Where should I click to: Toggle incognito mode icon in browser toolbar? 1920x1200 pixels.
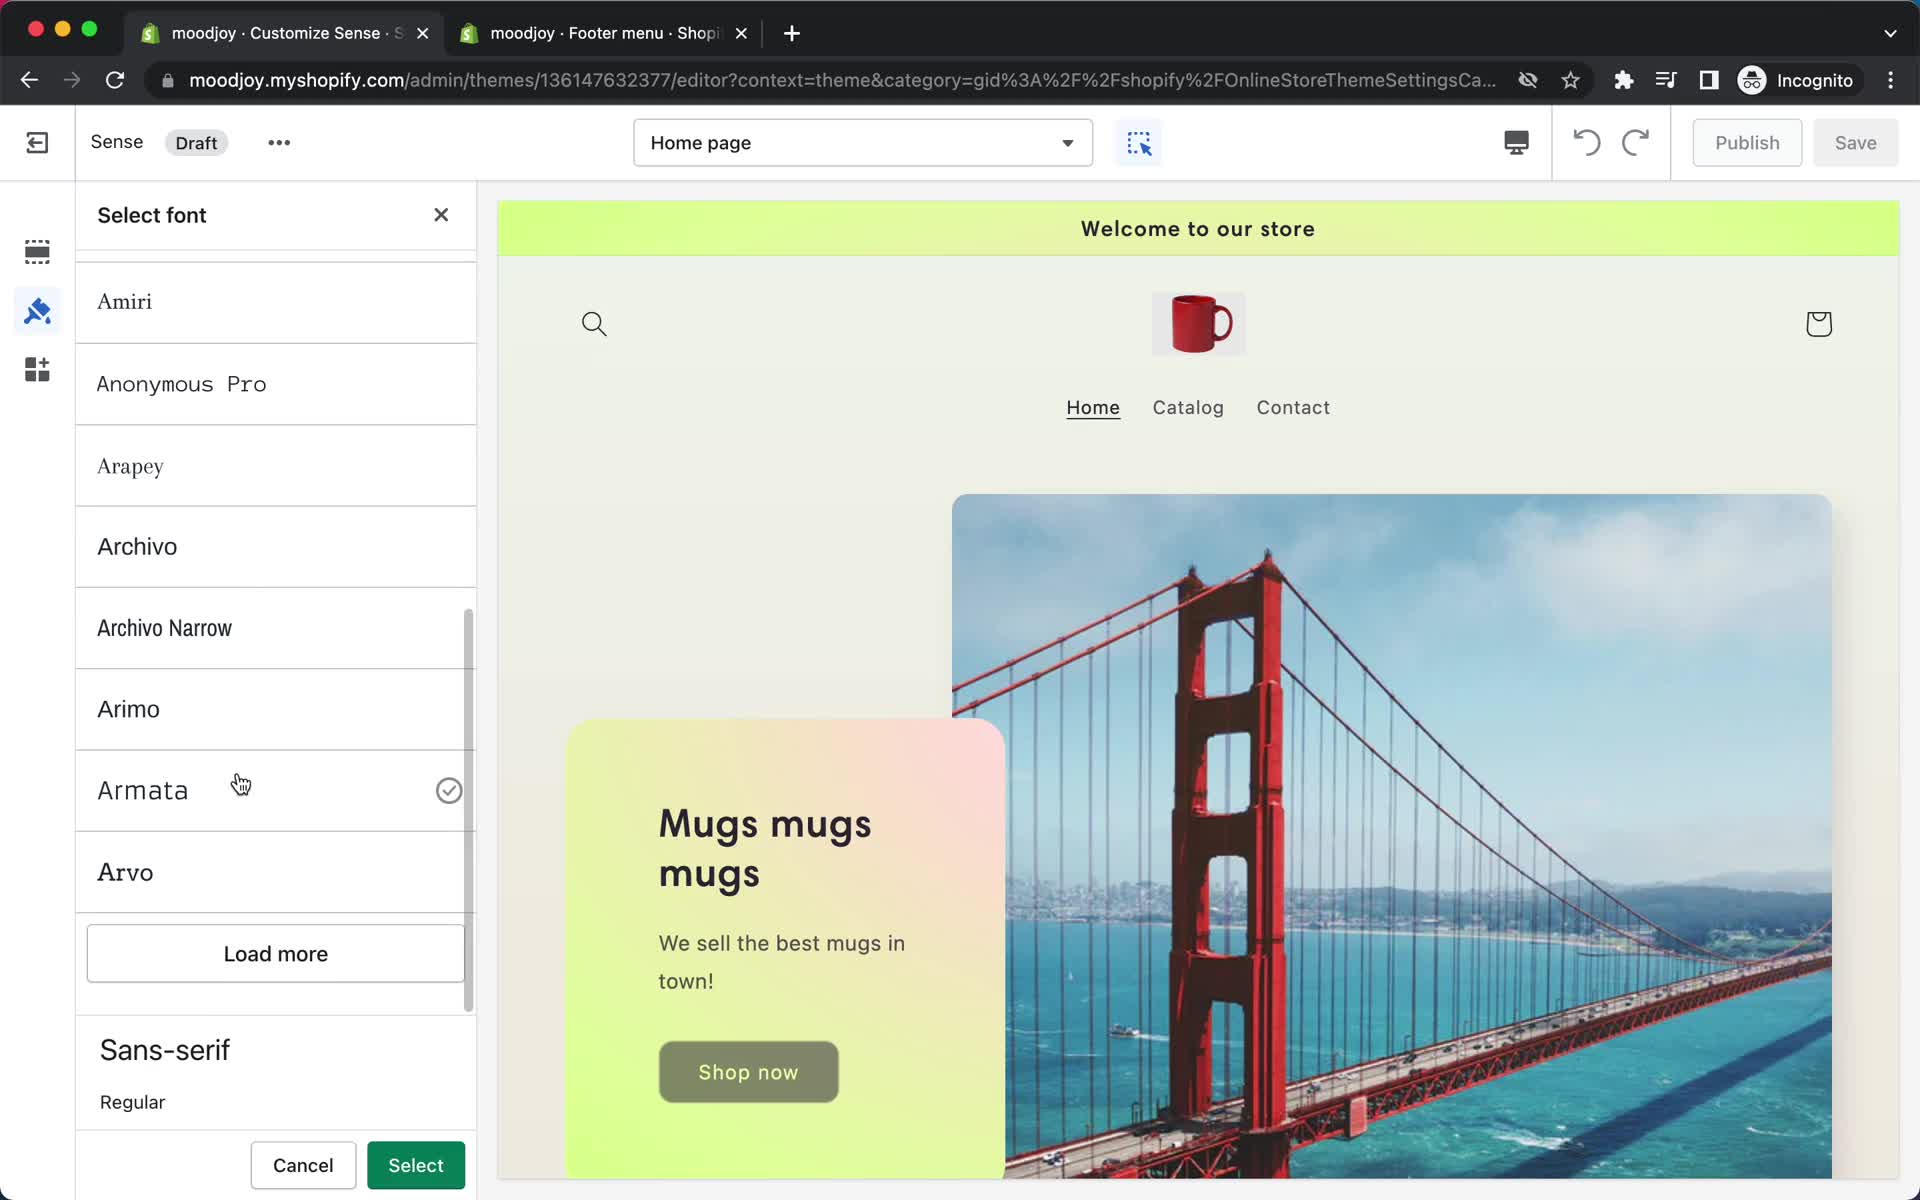coord(1751,80)
